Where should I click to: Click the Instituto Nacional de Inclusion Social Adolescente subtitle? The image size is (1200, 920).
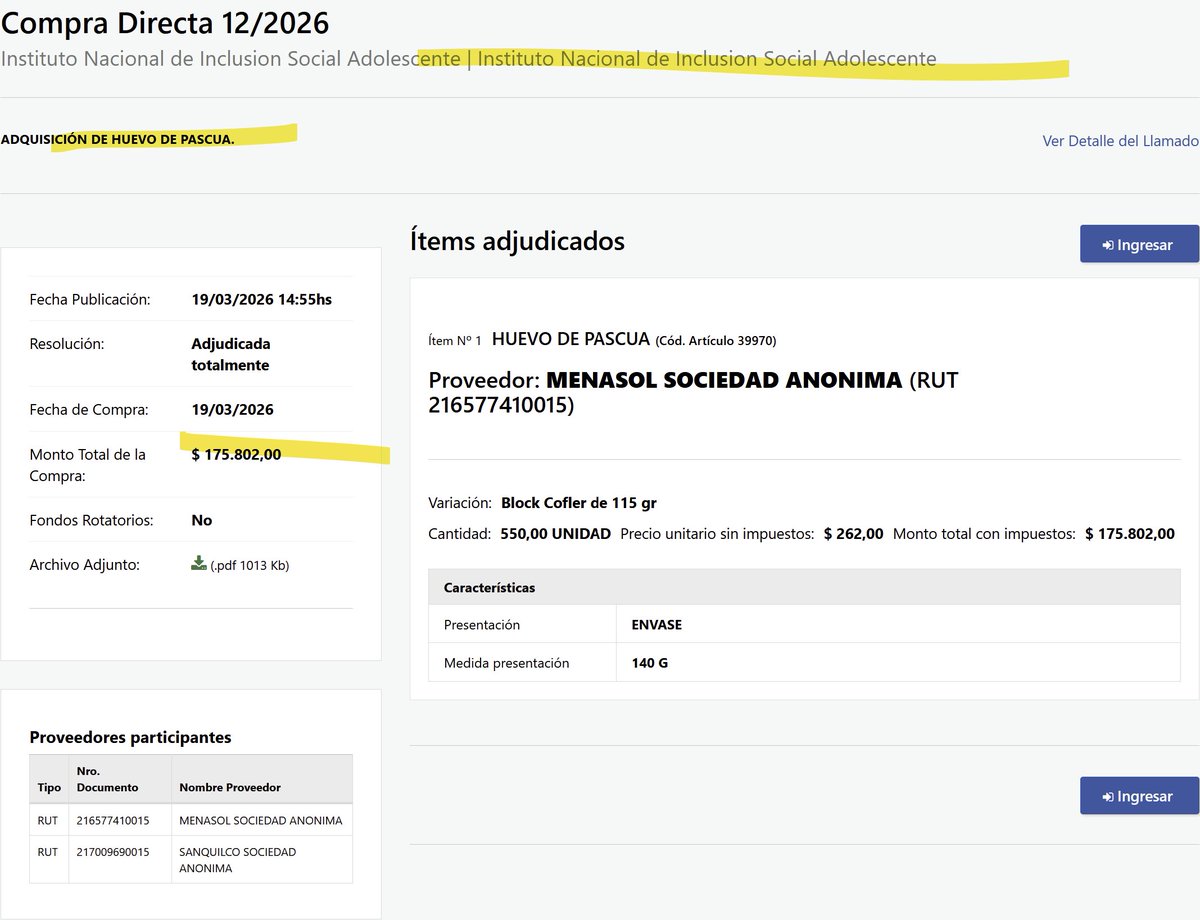[468, 58]
